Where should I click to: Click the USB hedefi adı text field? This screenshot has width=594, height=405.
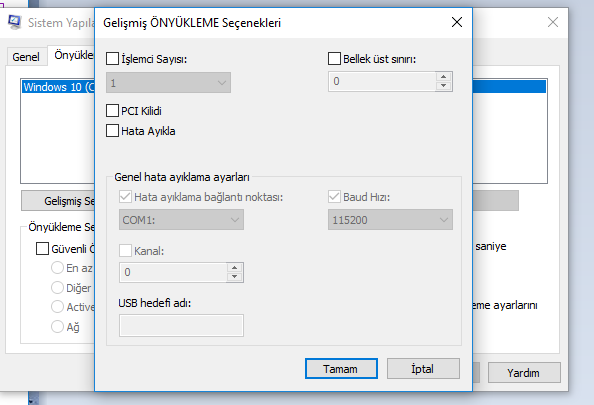181,325
